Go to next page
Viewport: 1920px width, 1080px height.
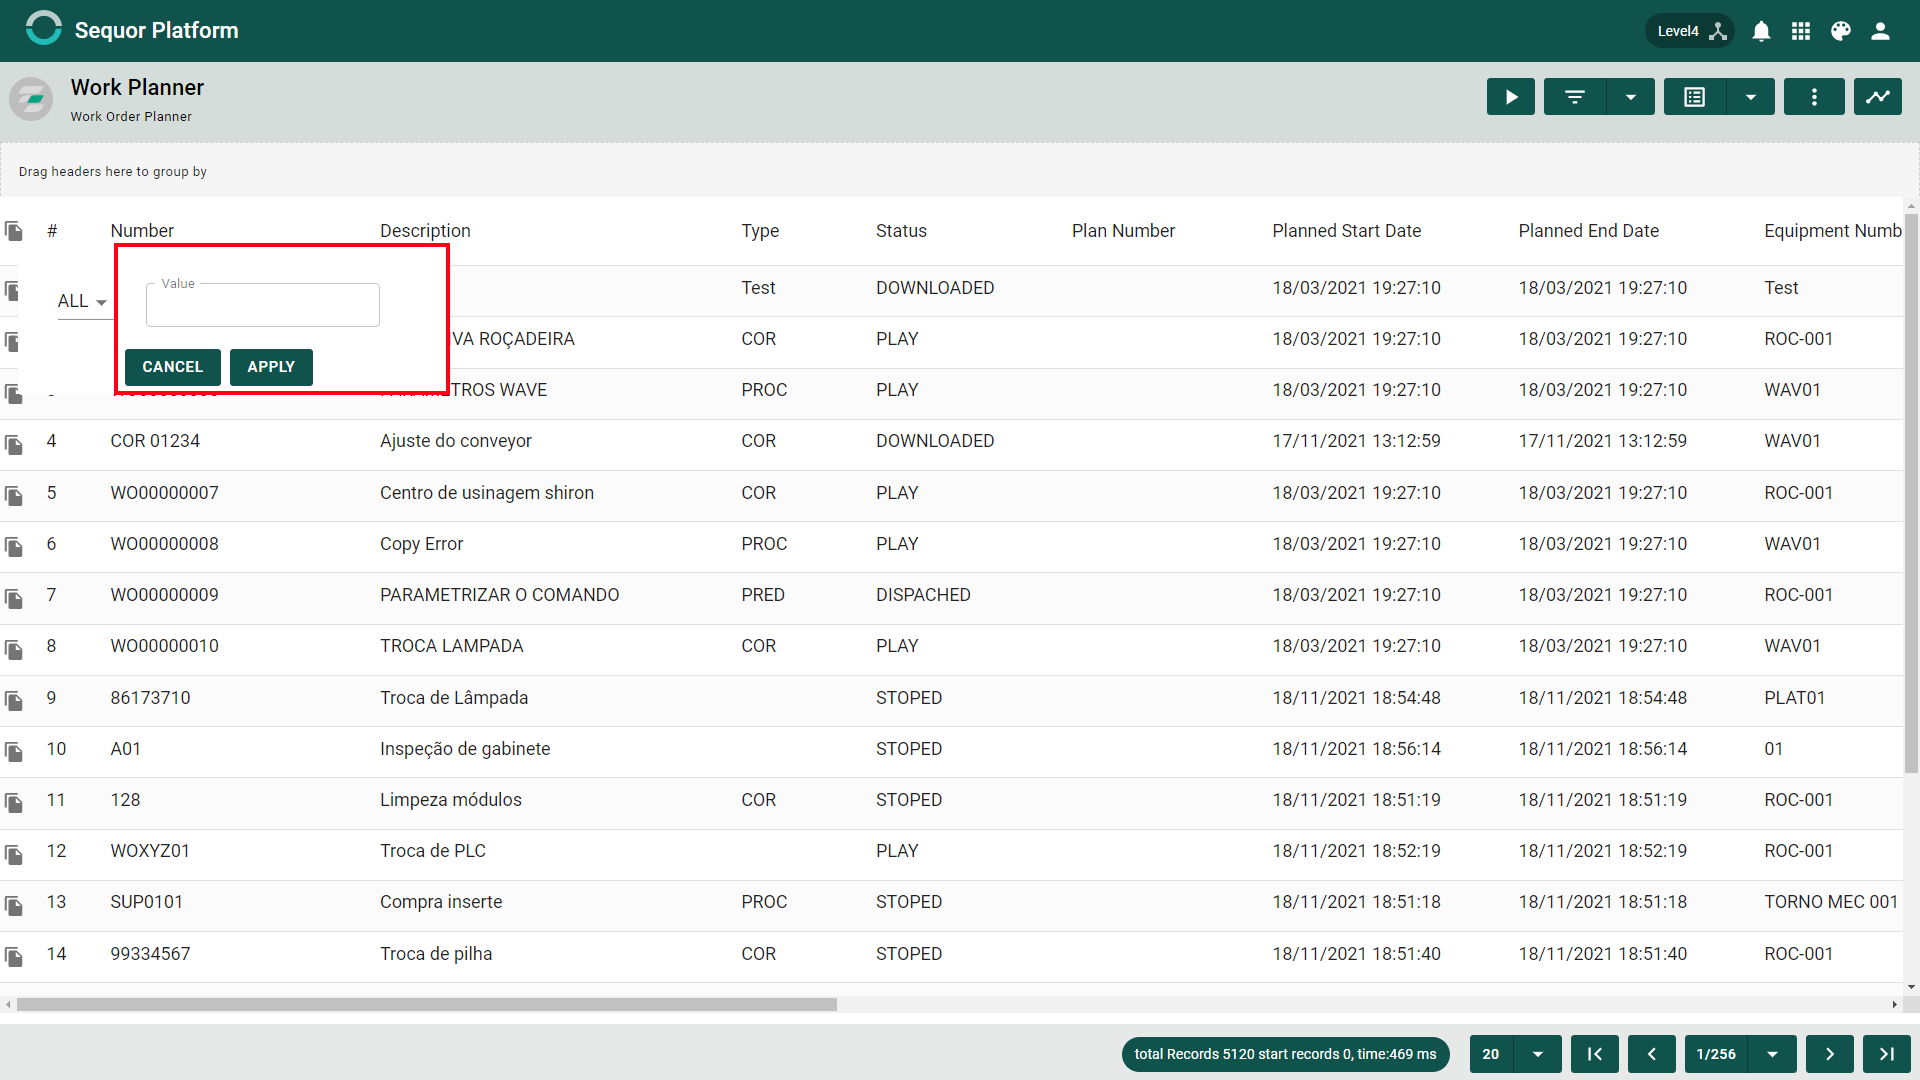coord(1830,1054)
